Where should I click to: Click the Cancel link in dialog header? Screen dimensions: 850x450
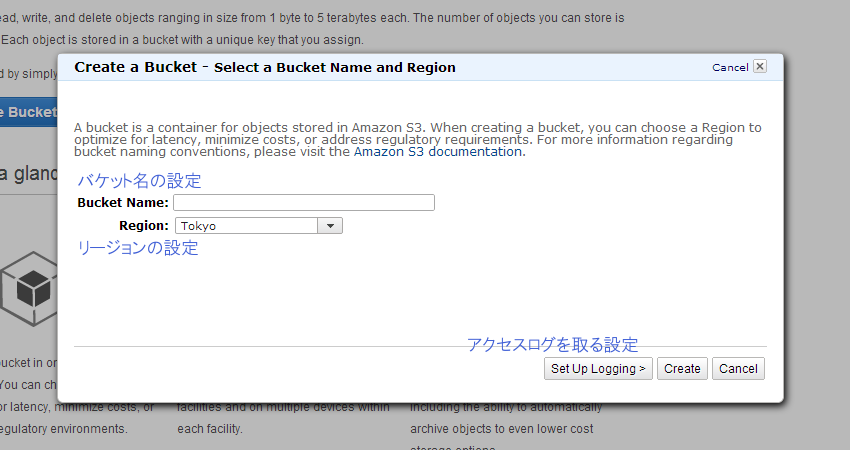pyautogui.click(x=730, y=67)
